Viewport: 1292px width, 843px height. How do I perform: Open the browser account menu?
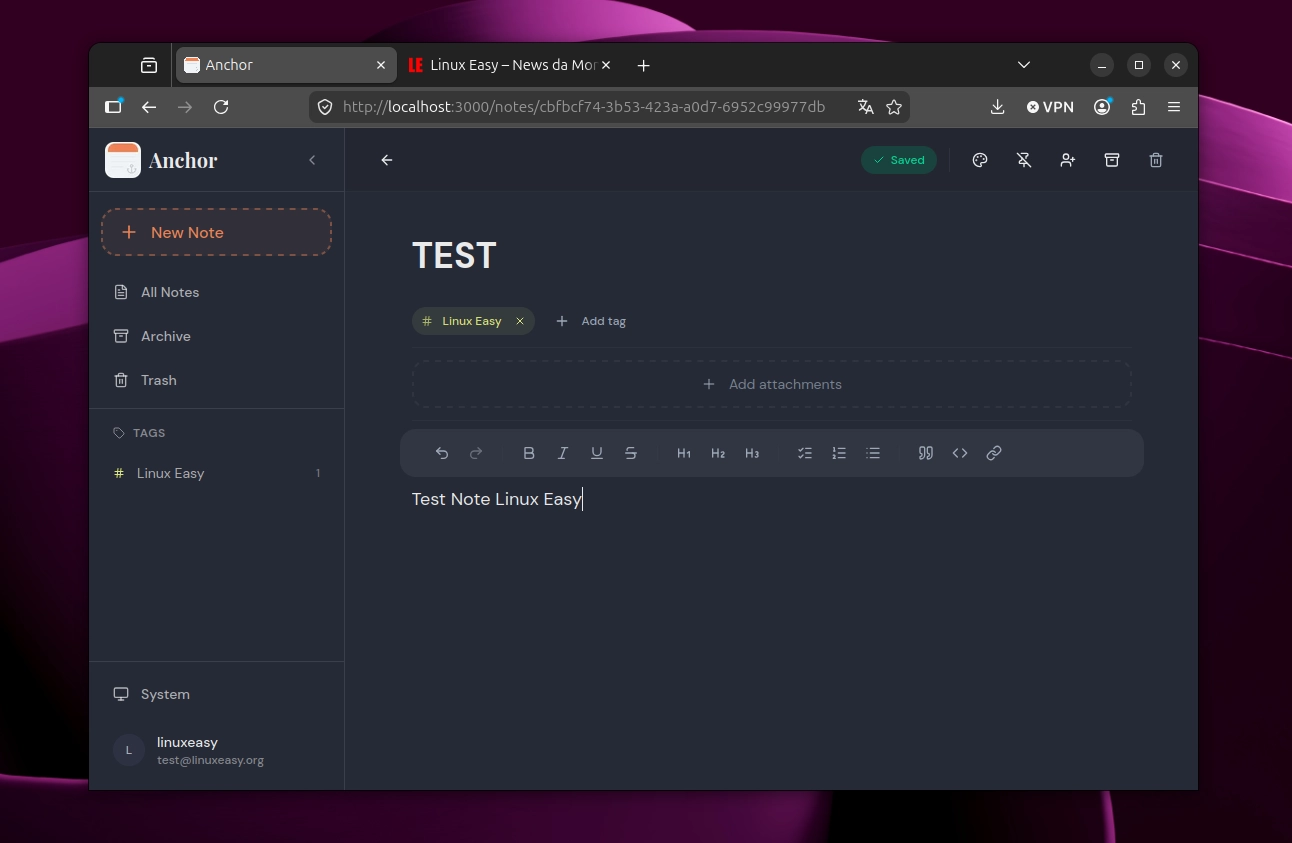click(x=1102, y=107)
